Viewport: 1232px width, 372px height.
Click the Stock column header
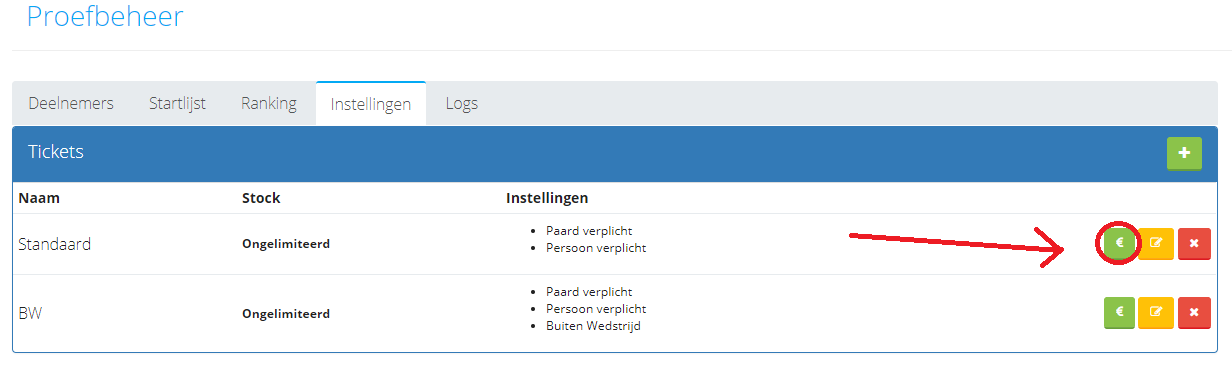click(x=261, y=198)
